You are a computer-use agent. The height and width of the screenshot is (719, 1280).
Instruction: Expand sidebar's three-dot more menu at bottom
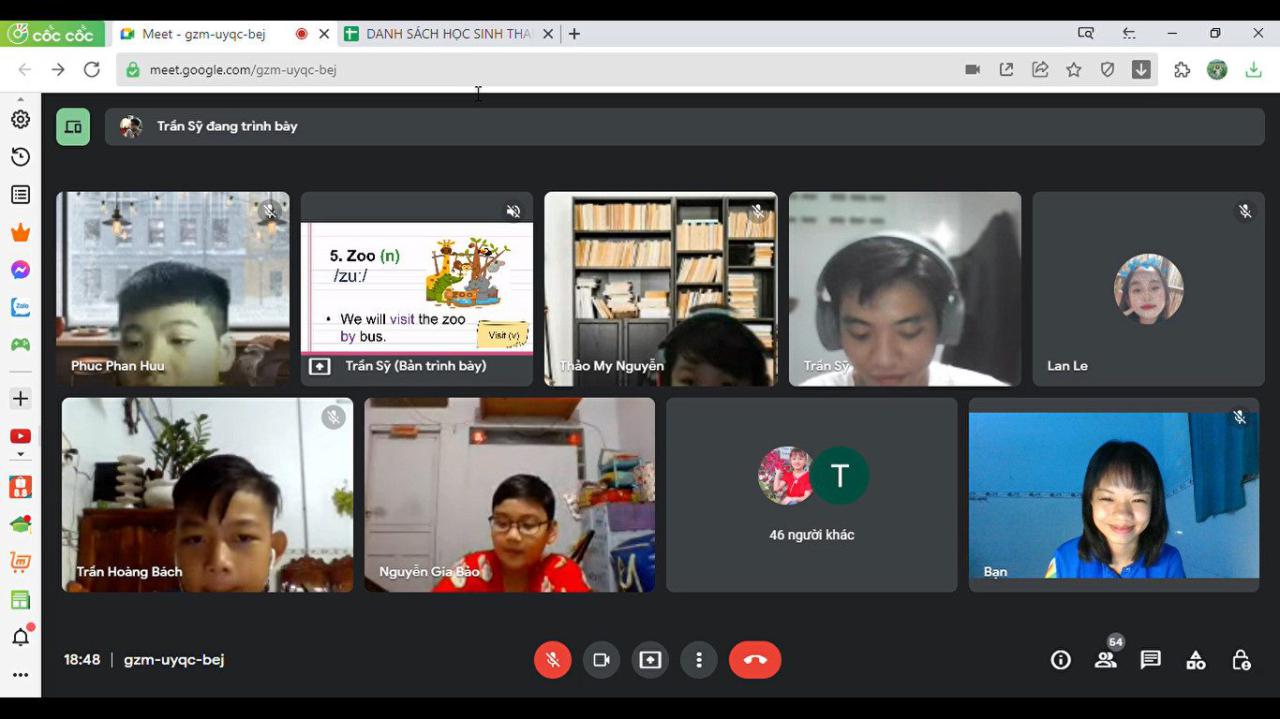(20, 675)
